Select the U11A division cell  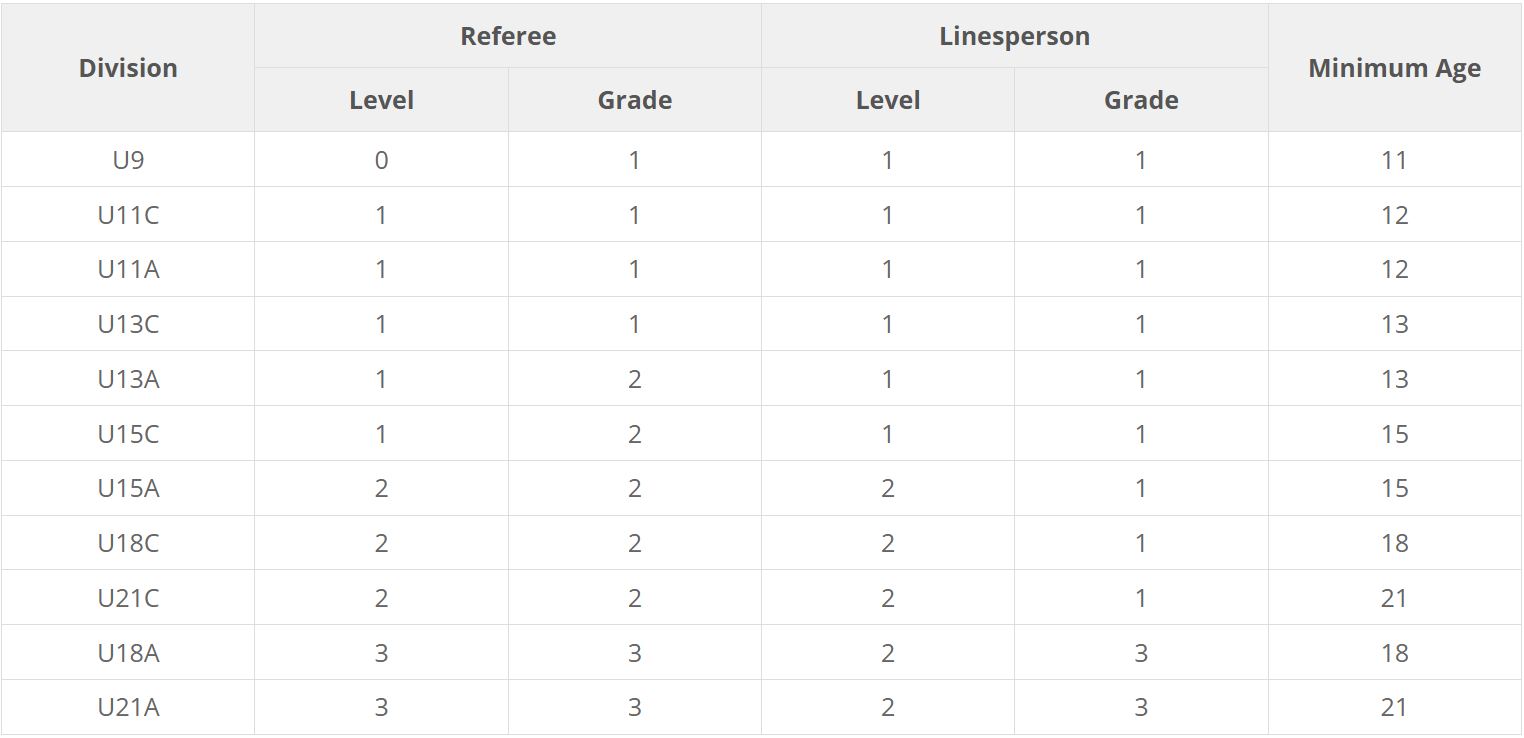point(128,269)
